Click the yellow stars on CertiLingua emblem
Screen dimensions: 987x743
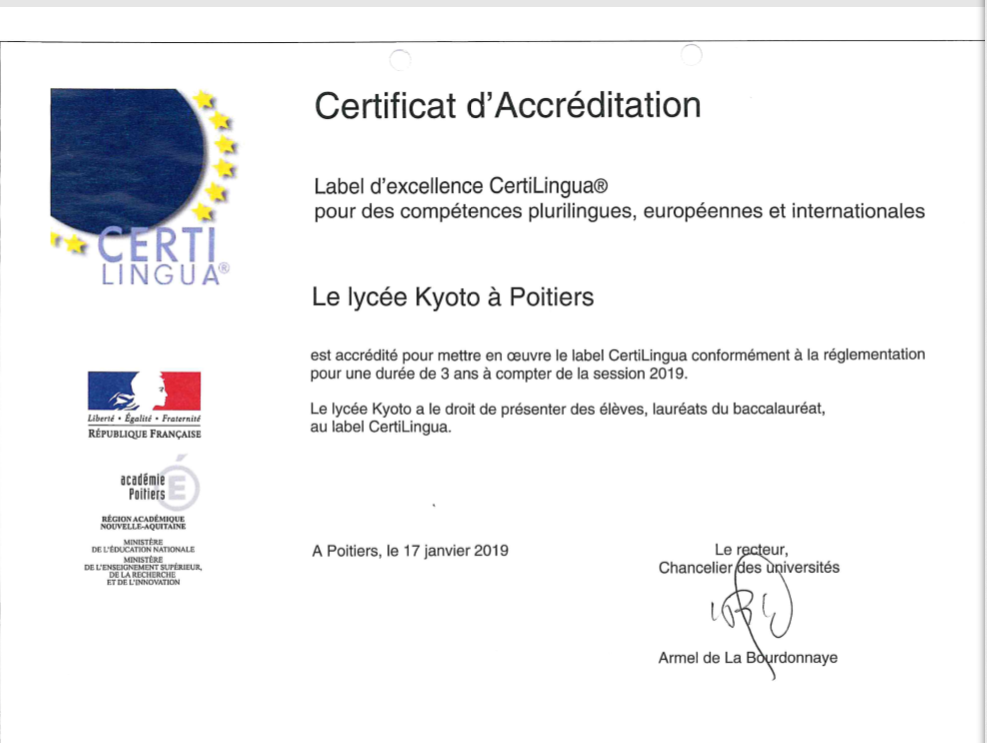(x=218, y=150)
